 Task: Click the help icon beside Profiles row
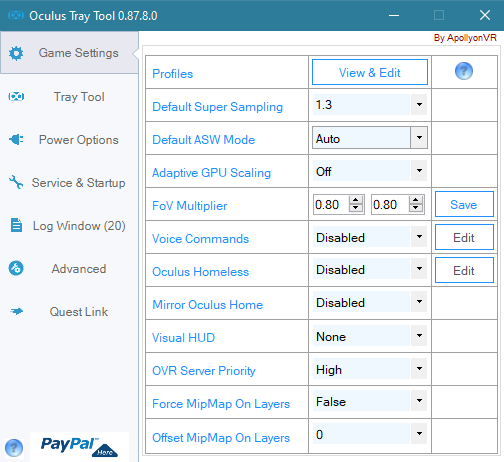464,71
